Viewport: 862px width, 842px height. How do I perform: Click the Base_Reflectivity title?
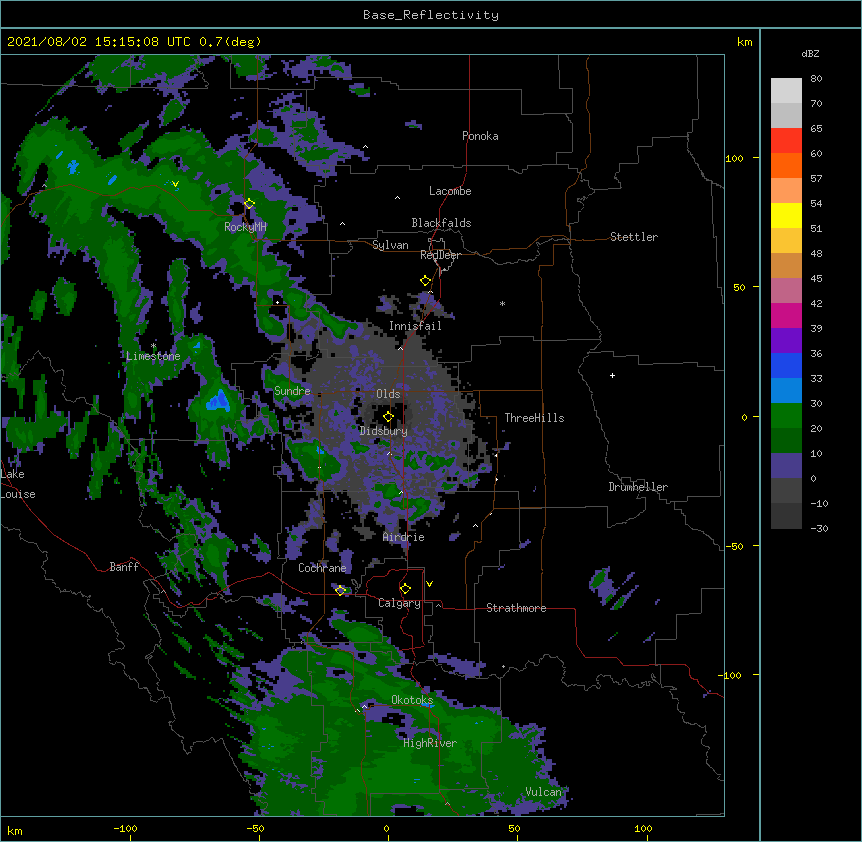point(431,15)
